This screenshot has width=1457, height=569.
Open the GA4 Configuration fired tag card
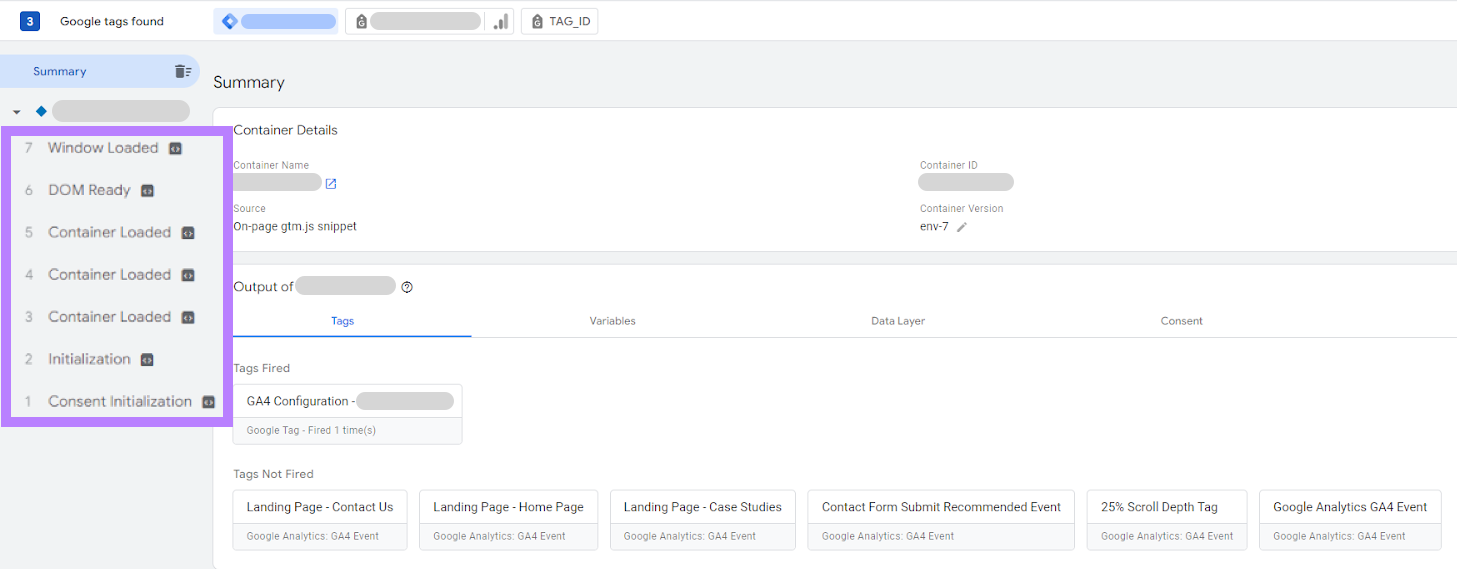(x=347, y=414)
